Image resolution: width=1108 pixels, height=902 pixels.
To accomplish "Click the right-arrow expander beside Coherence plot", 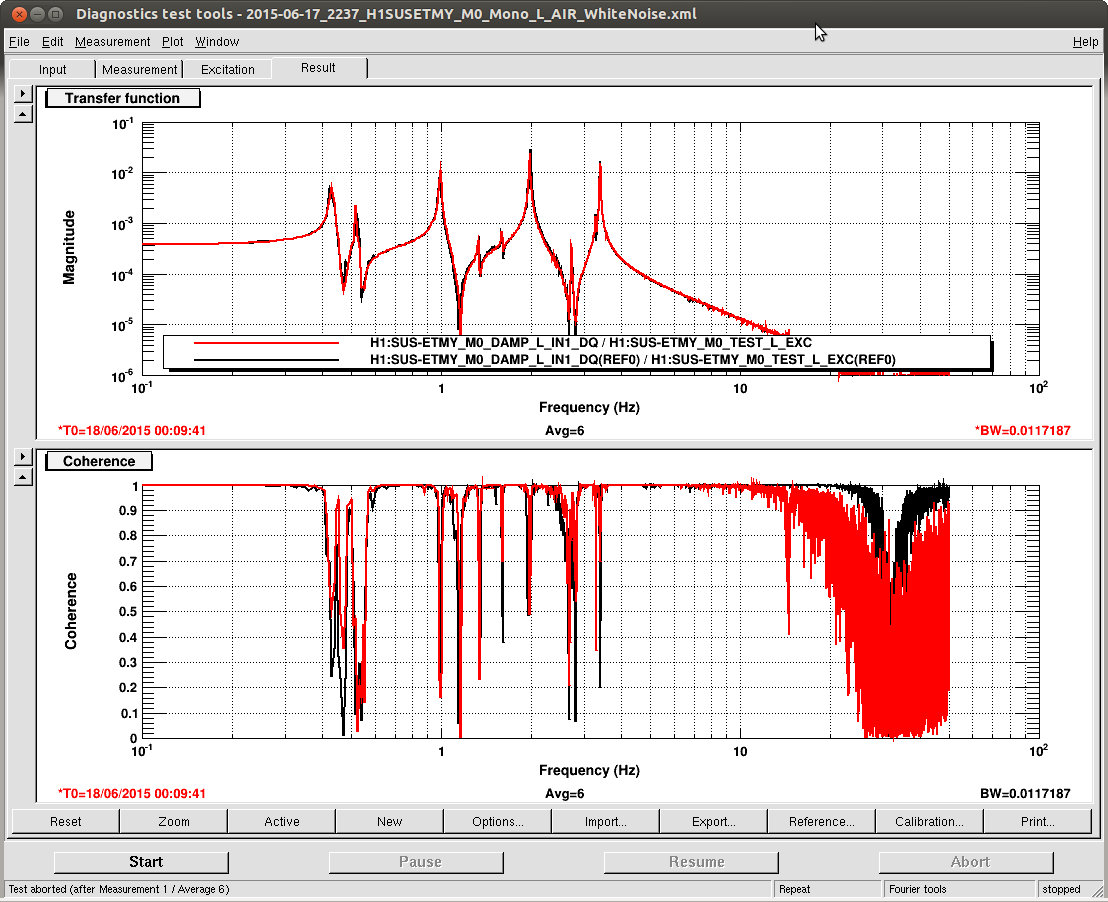I will pos(23,457).
